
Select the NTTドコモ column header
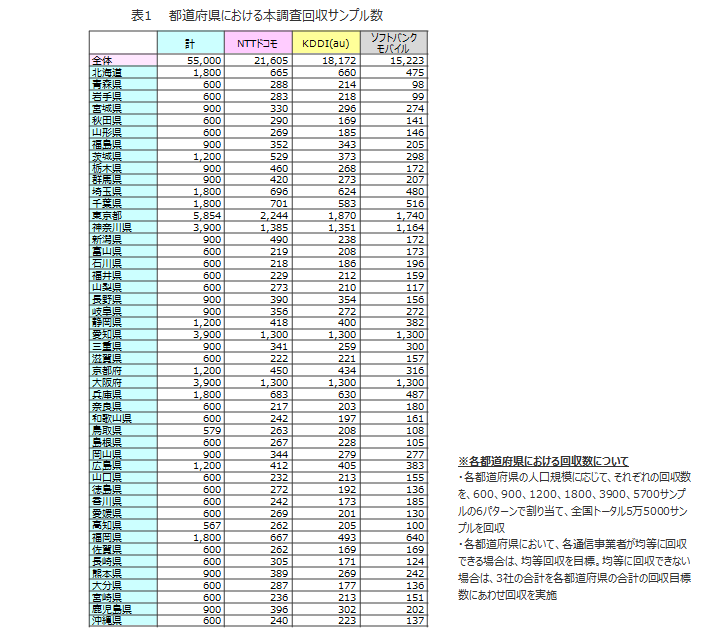coord(258,43)
